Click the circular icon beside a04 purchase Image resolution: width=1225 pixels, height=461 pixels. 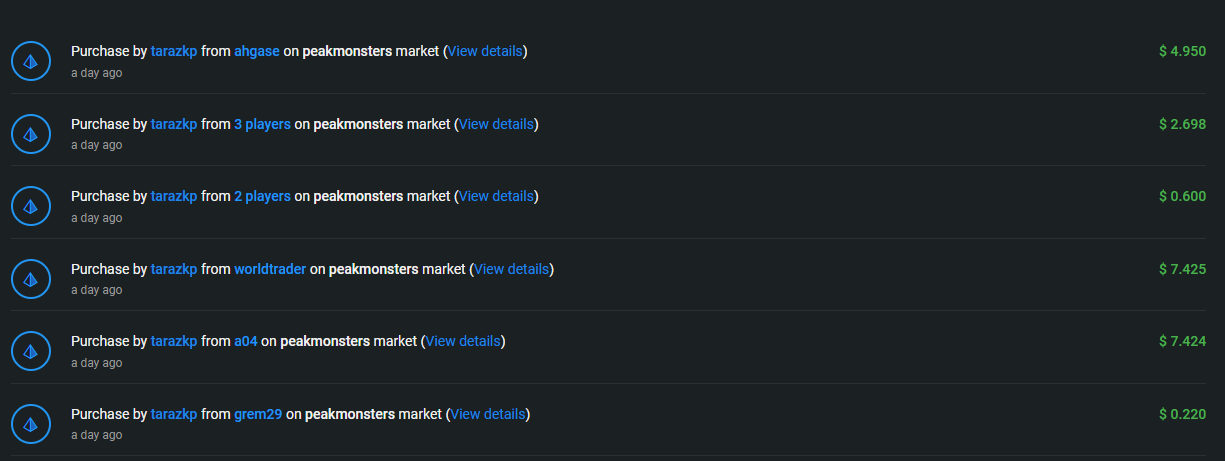point(31,351)
